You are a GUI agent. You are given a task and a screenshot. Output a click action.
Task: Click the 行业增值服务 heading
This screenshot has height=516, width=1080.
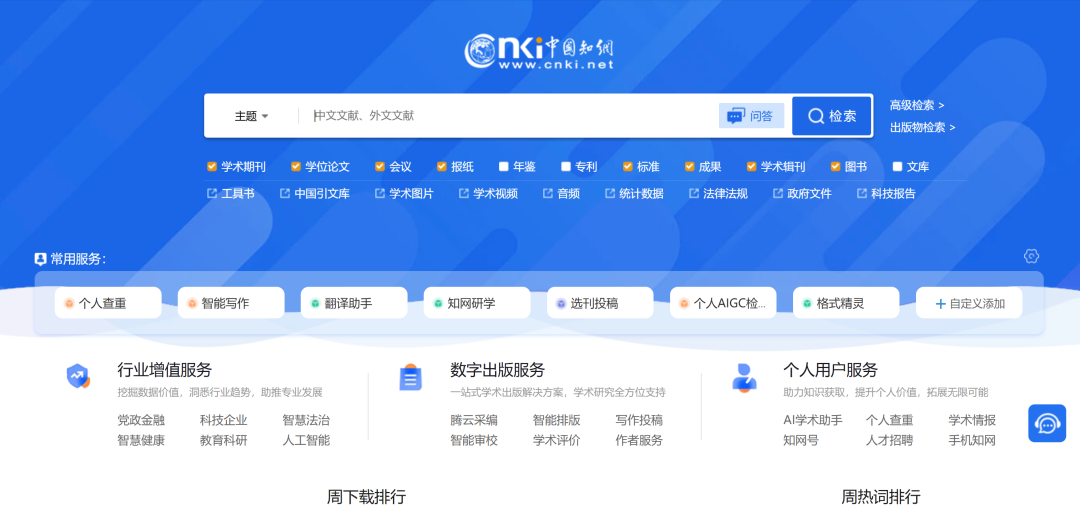point(165,370)
